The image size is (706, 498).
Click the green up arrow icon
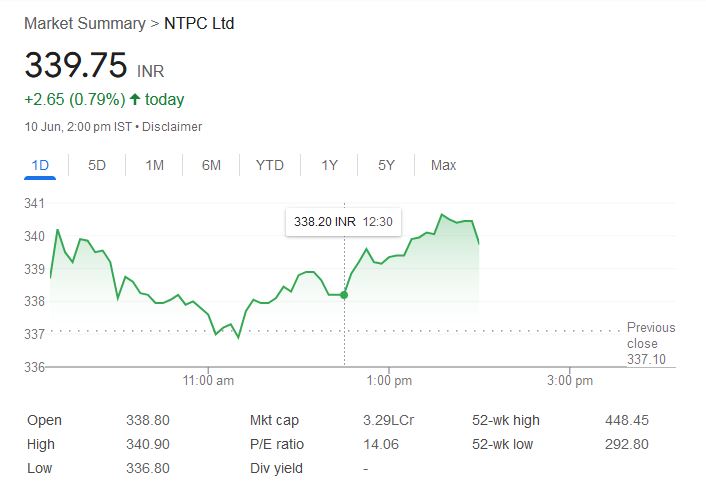(135, 99)
